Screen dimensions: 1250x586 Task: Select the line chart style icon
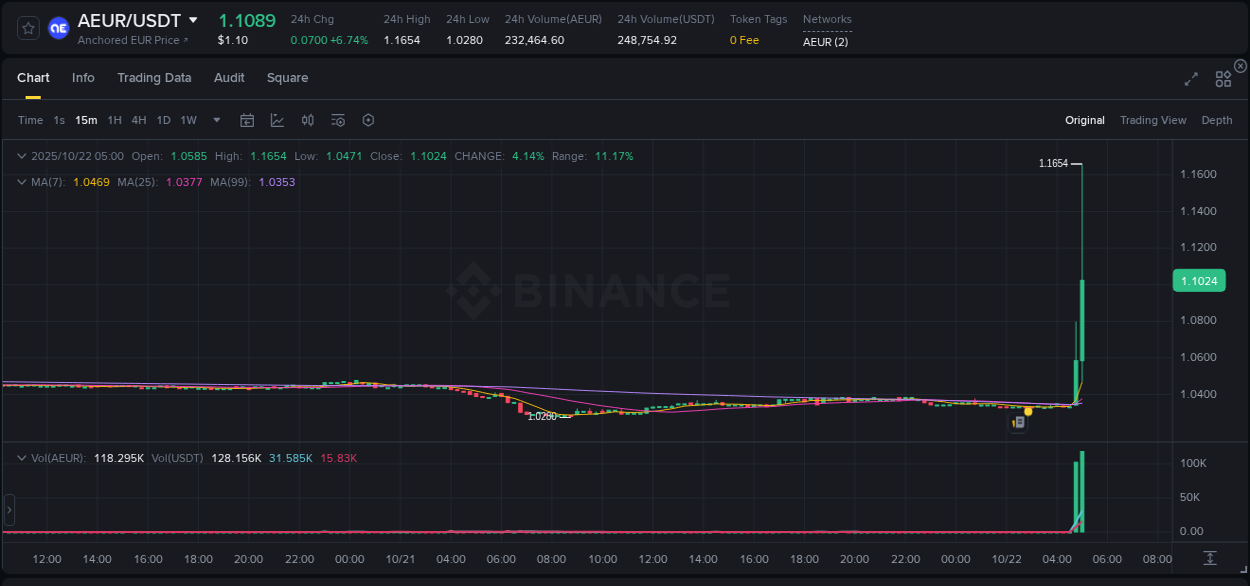point(275,119)
